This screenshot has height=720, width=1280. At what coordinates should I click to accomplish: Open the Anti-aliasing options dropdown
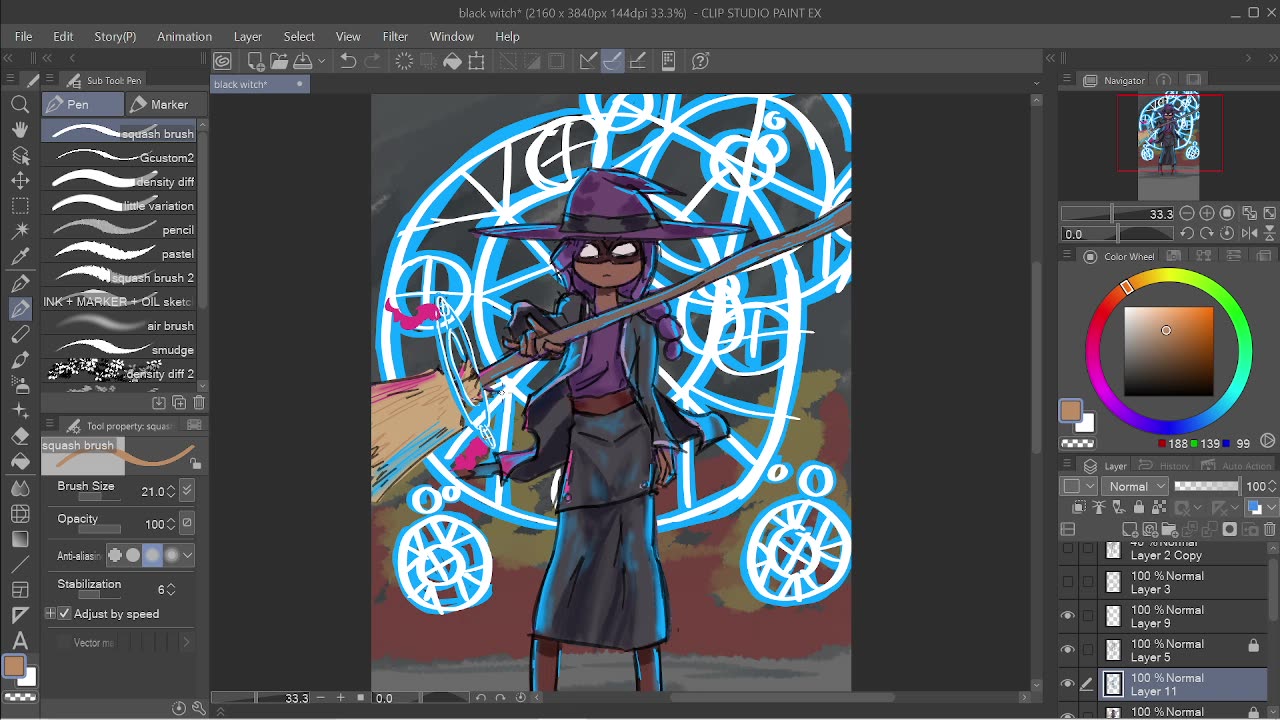pos(187,555)
